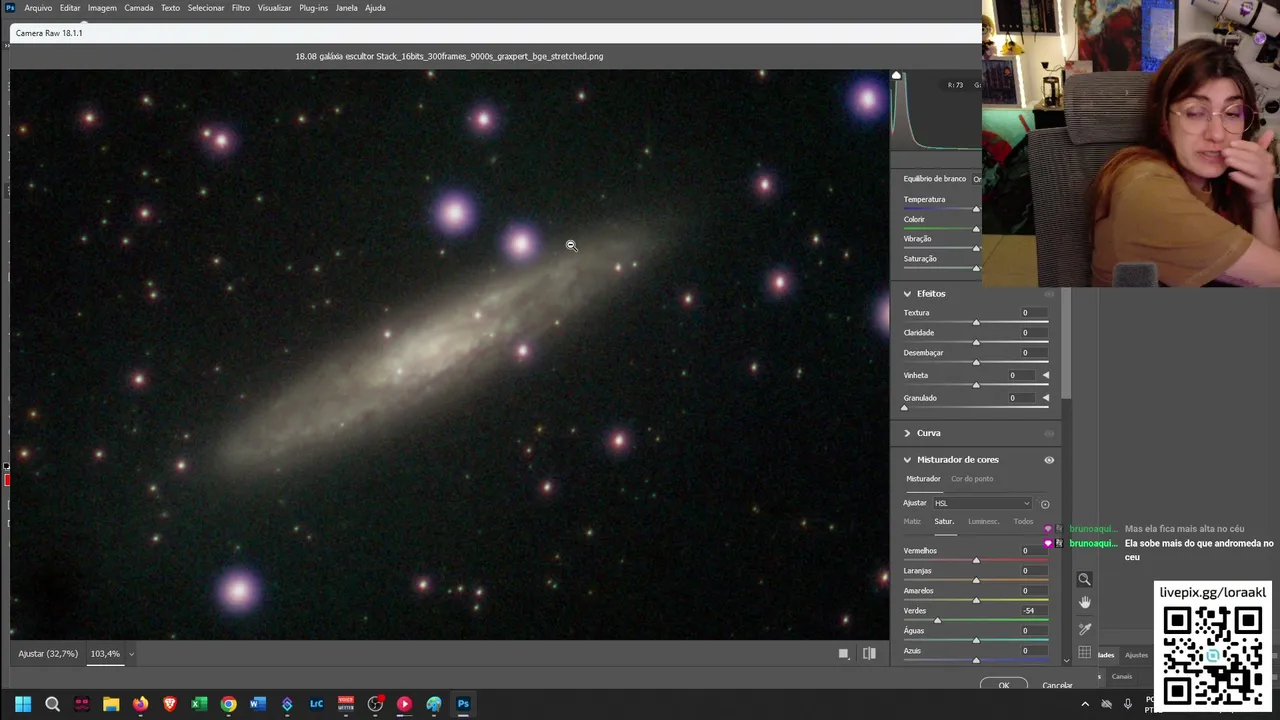Launch Brave browser from taskbar

(170, 704)
